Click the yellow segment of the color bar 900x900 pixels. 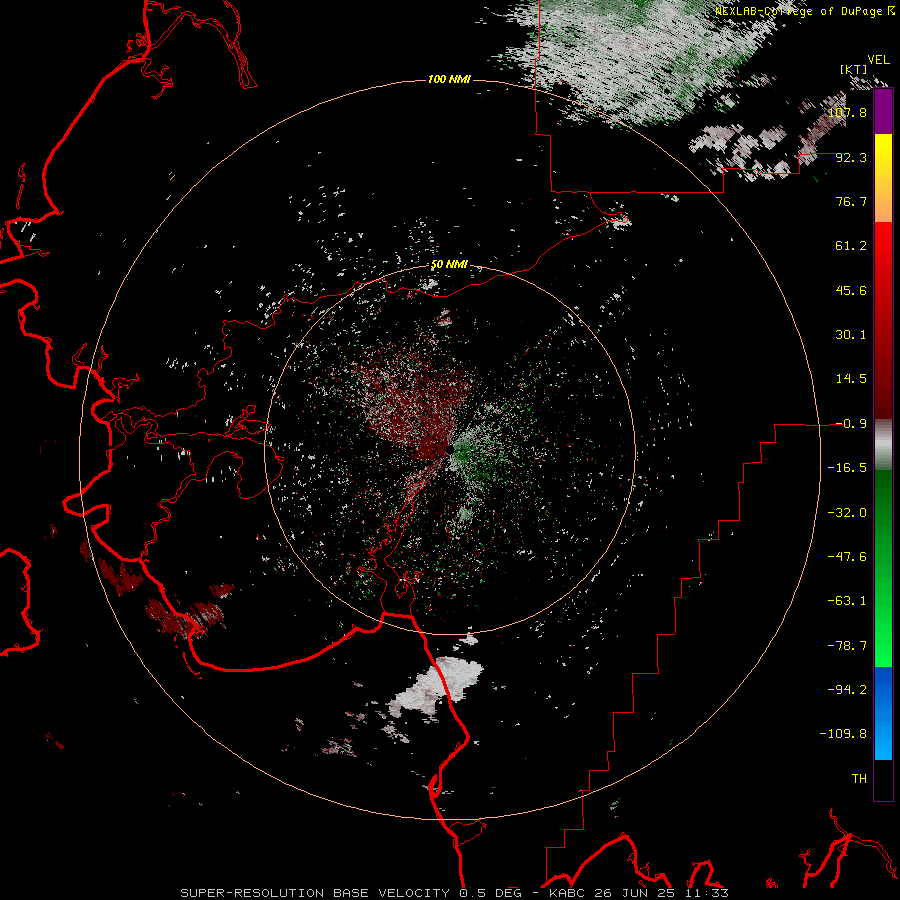tap(883, 156)
